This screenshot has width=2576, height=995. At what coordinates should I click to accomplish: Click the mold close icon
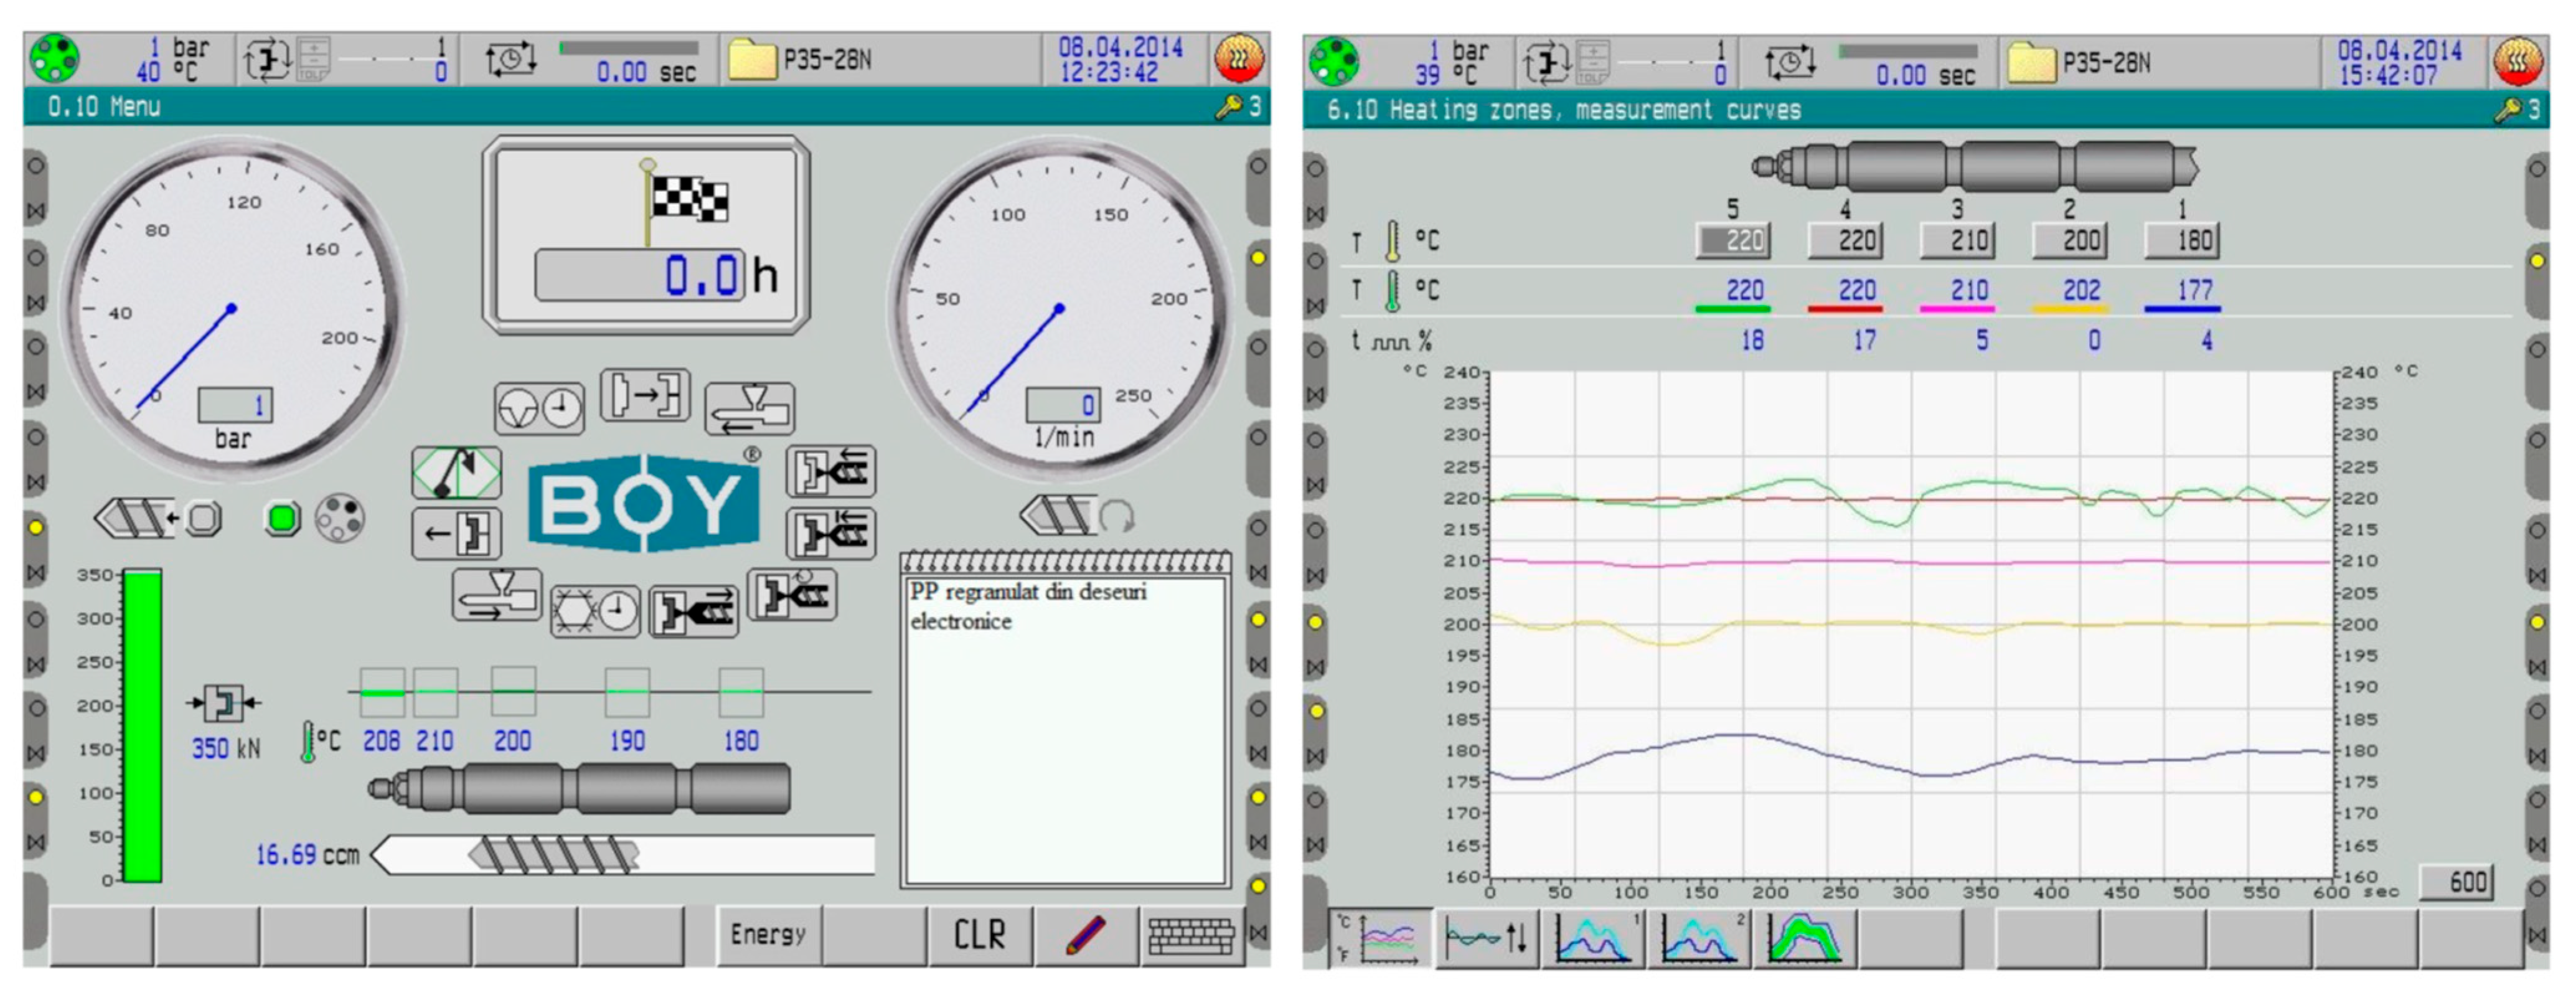click(645, 395)
